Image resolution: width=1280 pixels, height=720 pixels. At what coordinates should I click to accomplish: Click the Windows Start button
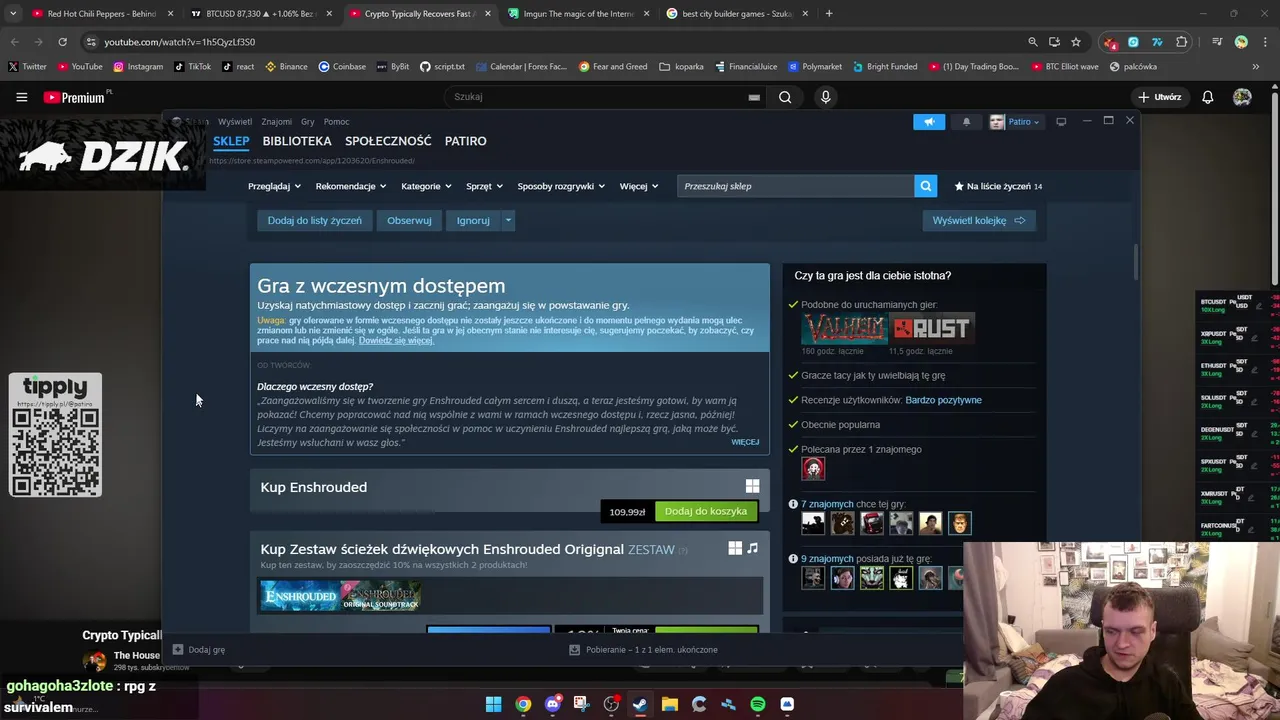493,704
